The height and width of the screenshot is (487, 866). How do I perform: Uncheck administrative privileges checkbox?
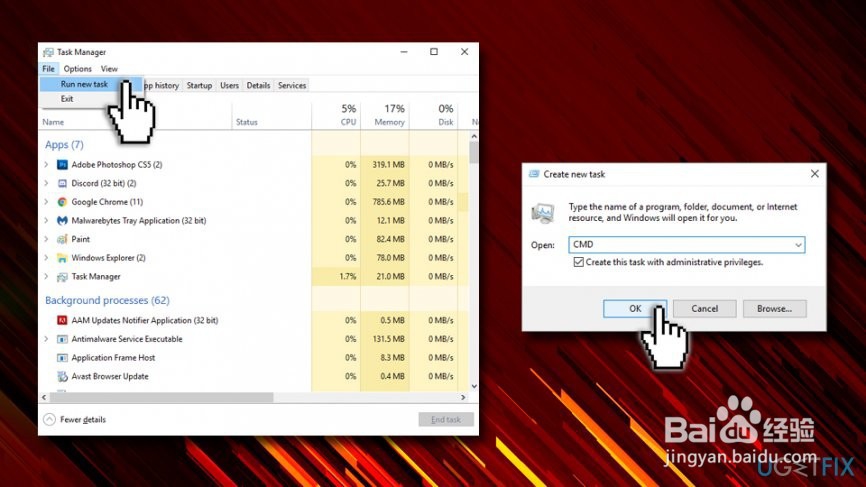[x=578, y=262]
